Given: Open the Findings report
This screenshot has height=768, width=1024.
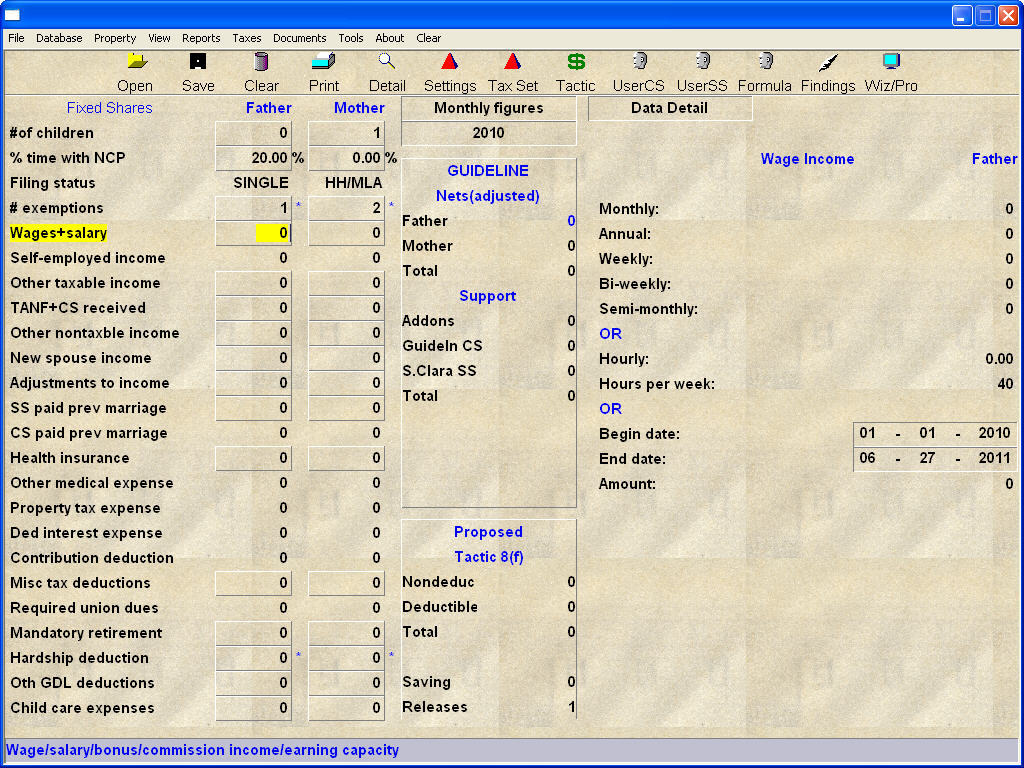Looking at the screenshot, I should pos(827,72).
